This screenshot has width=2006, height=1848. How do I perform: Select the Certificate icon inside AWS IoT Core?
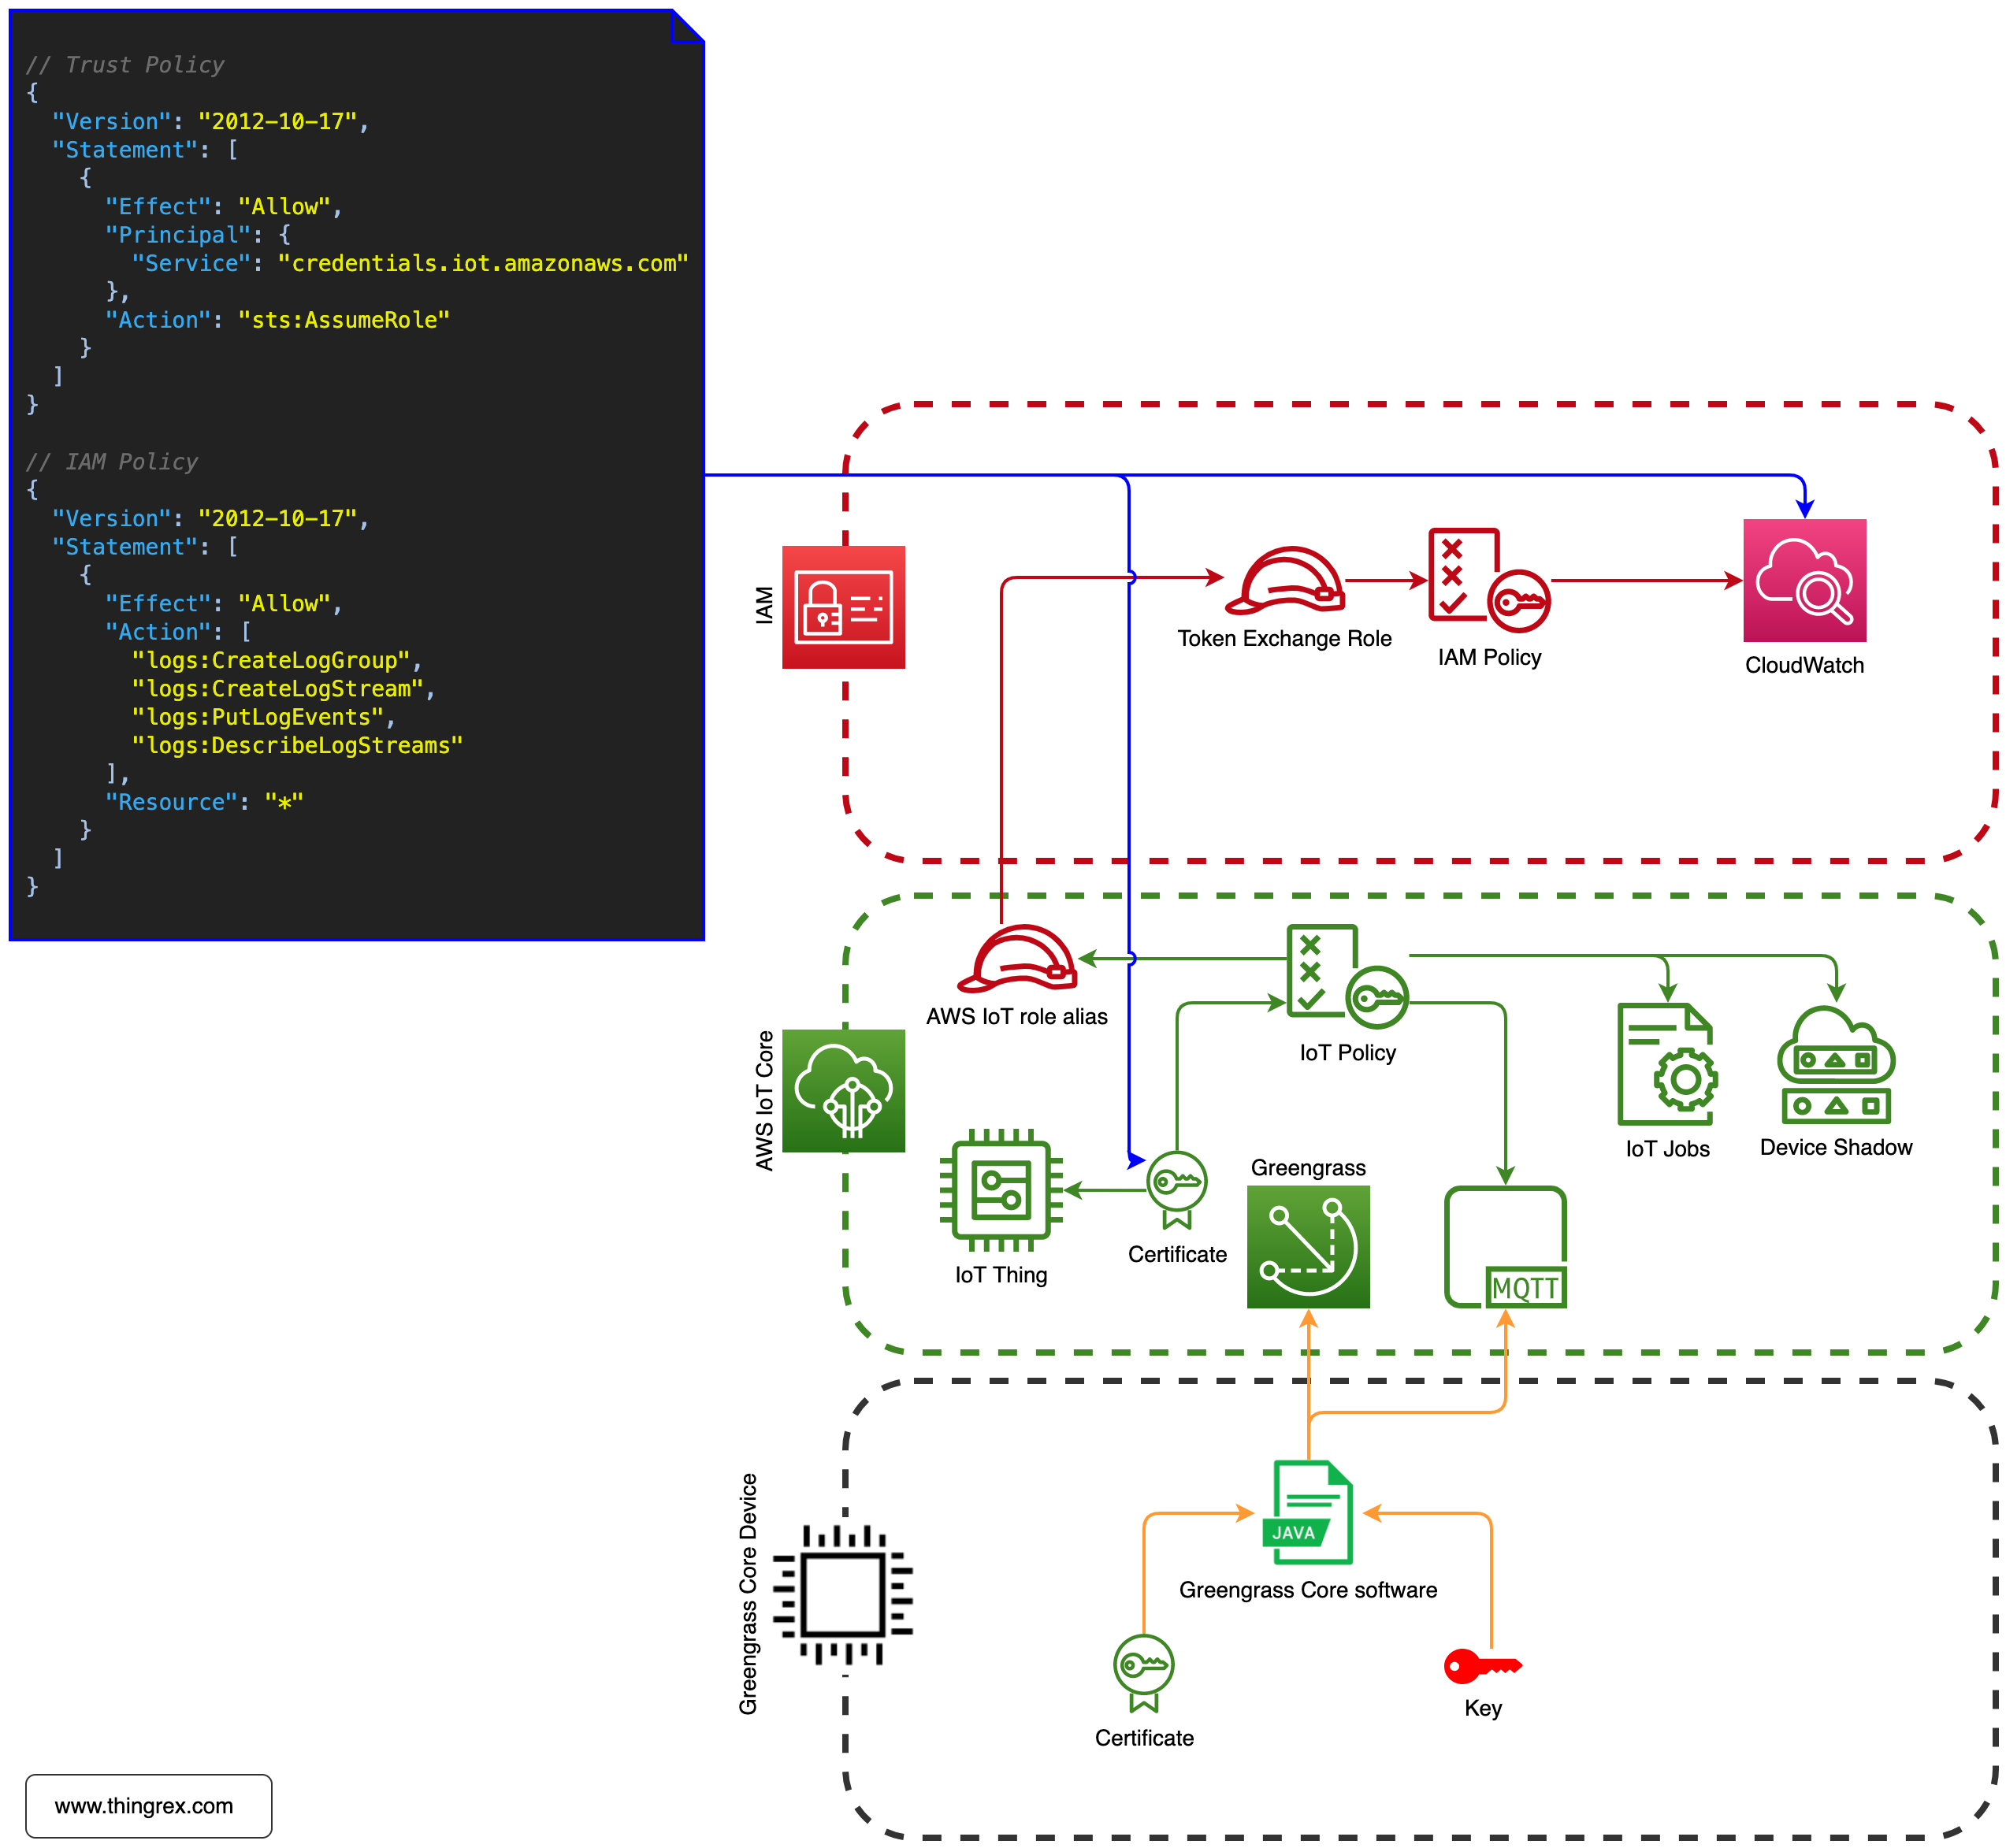point(1177,1190)
